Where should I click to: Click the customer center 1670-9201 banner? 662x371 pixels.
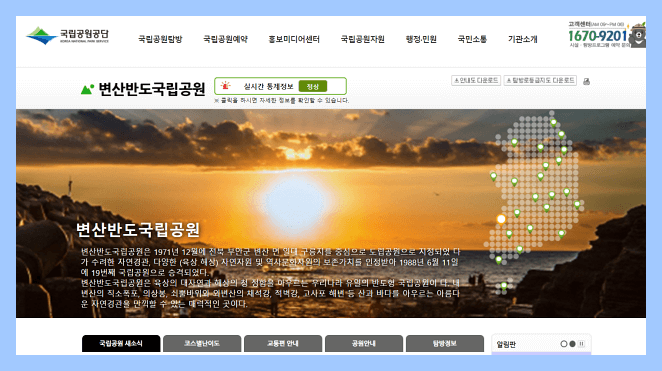(x=597, y=35)
